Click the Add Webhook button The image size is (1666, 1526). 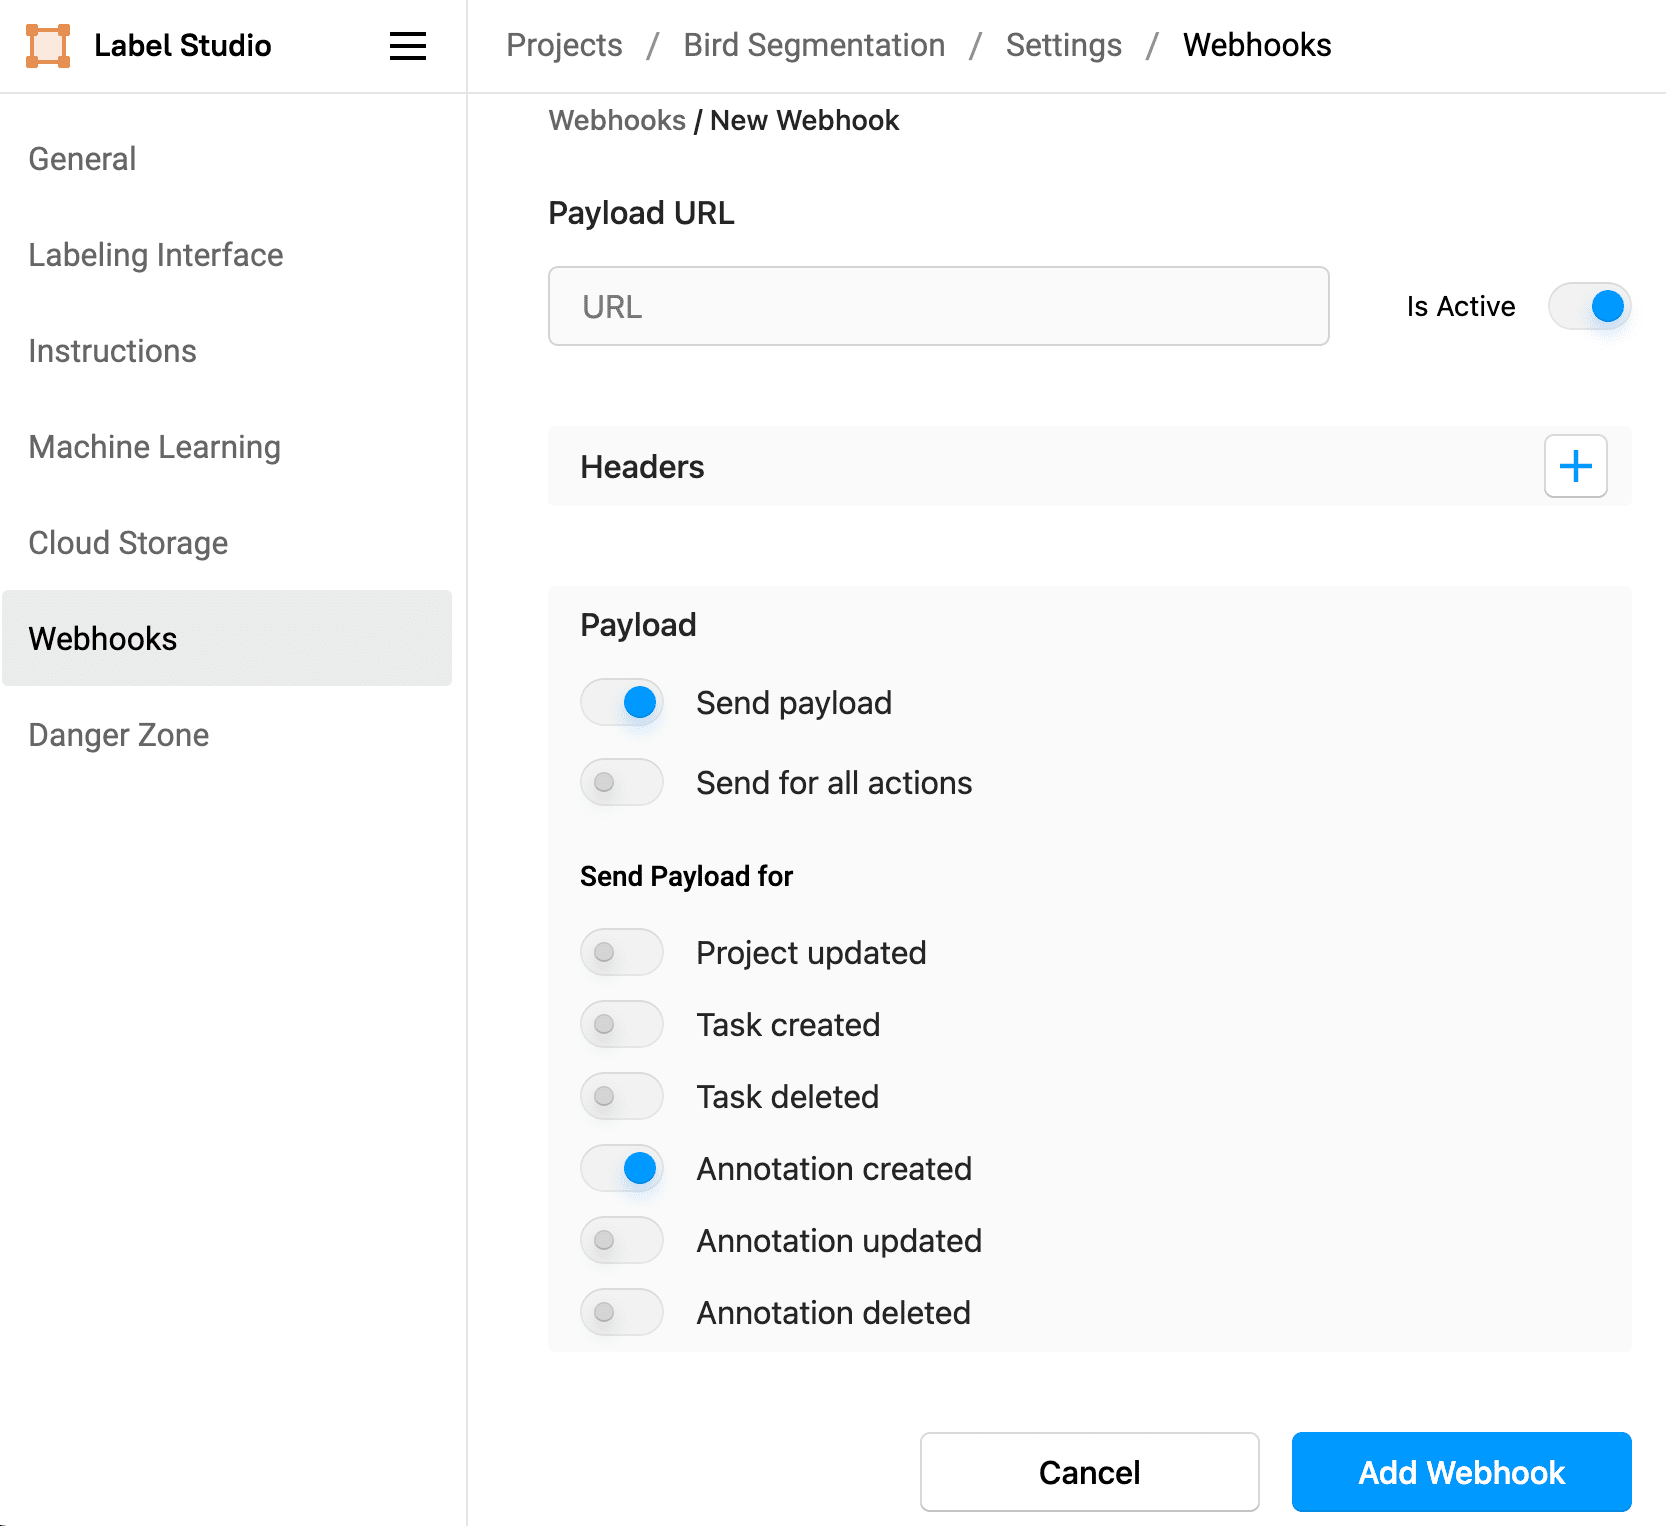coord(1460,1472)
